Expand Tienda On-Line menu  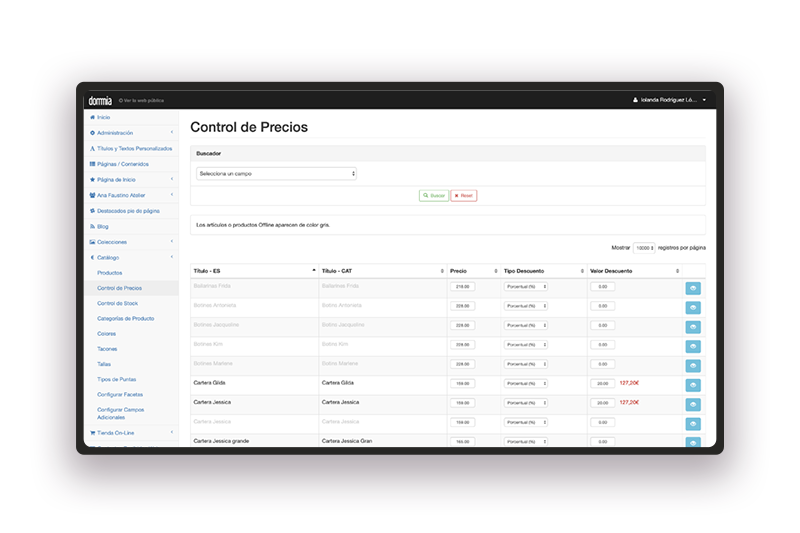click(x=131, y=433)
